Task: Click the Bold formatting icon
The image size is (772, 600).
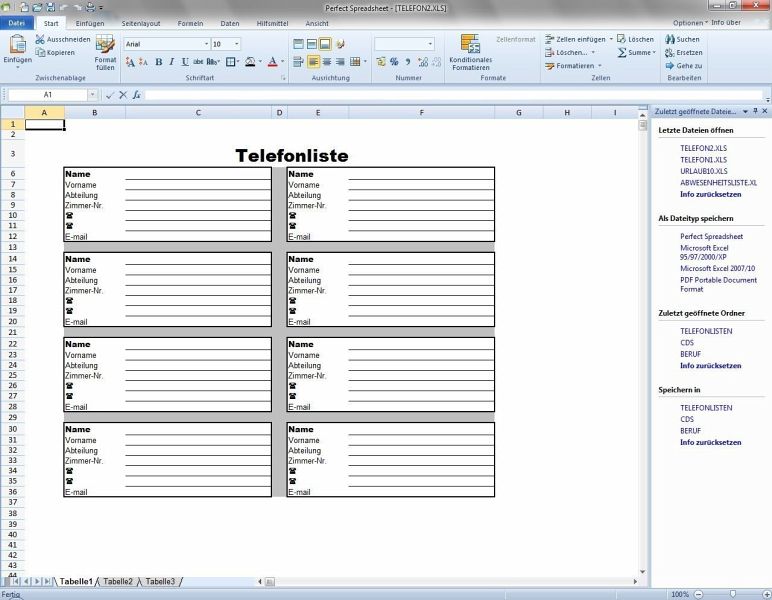Action: tap(158, 62)
